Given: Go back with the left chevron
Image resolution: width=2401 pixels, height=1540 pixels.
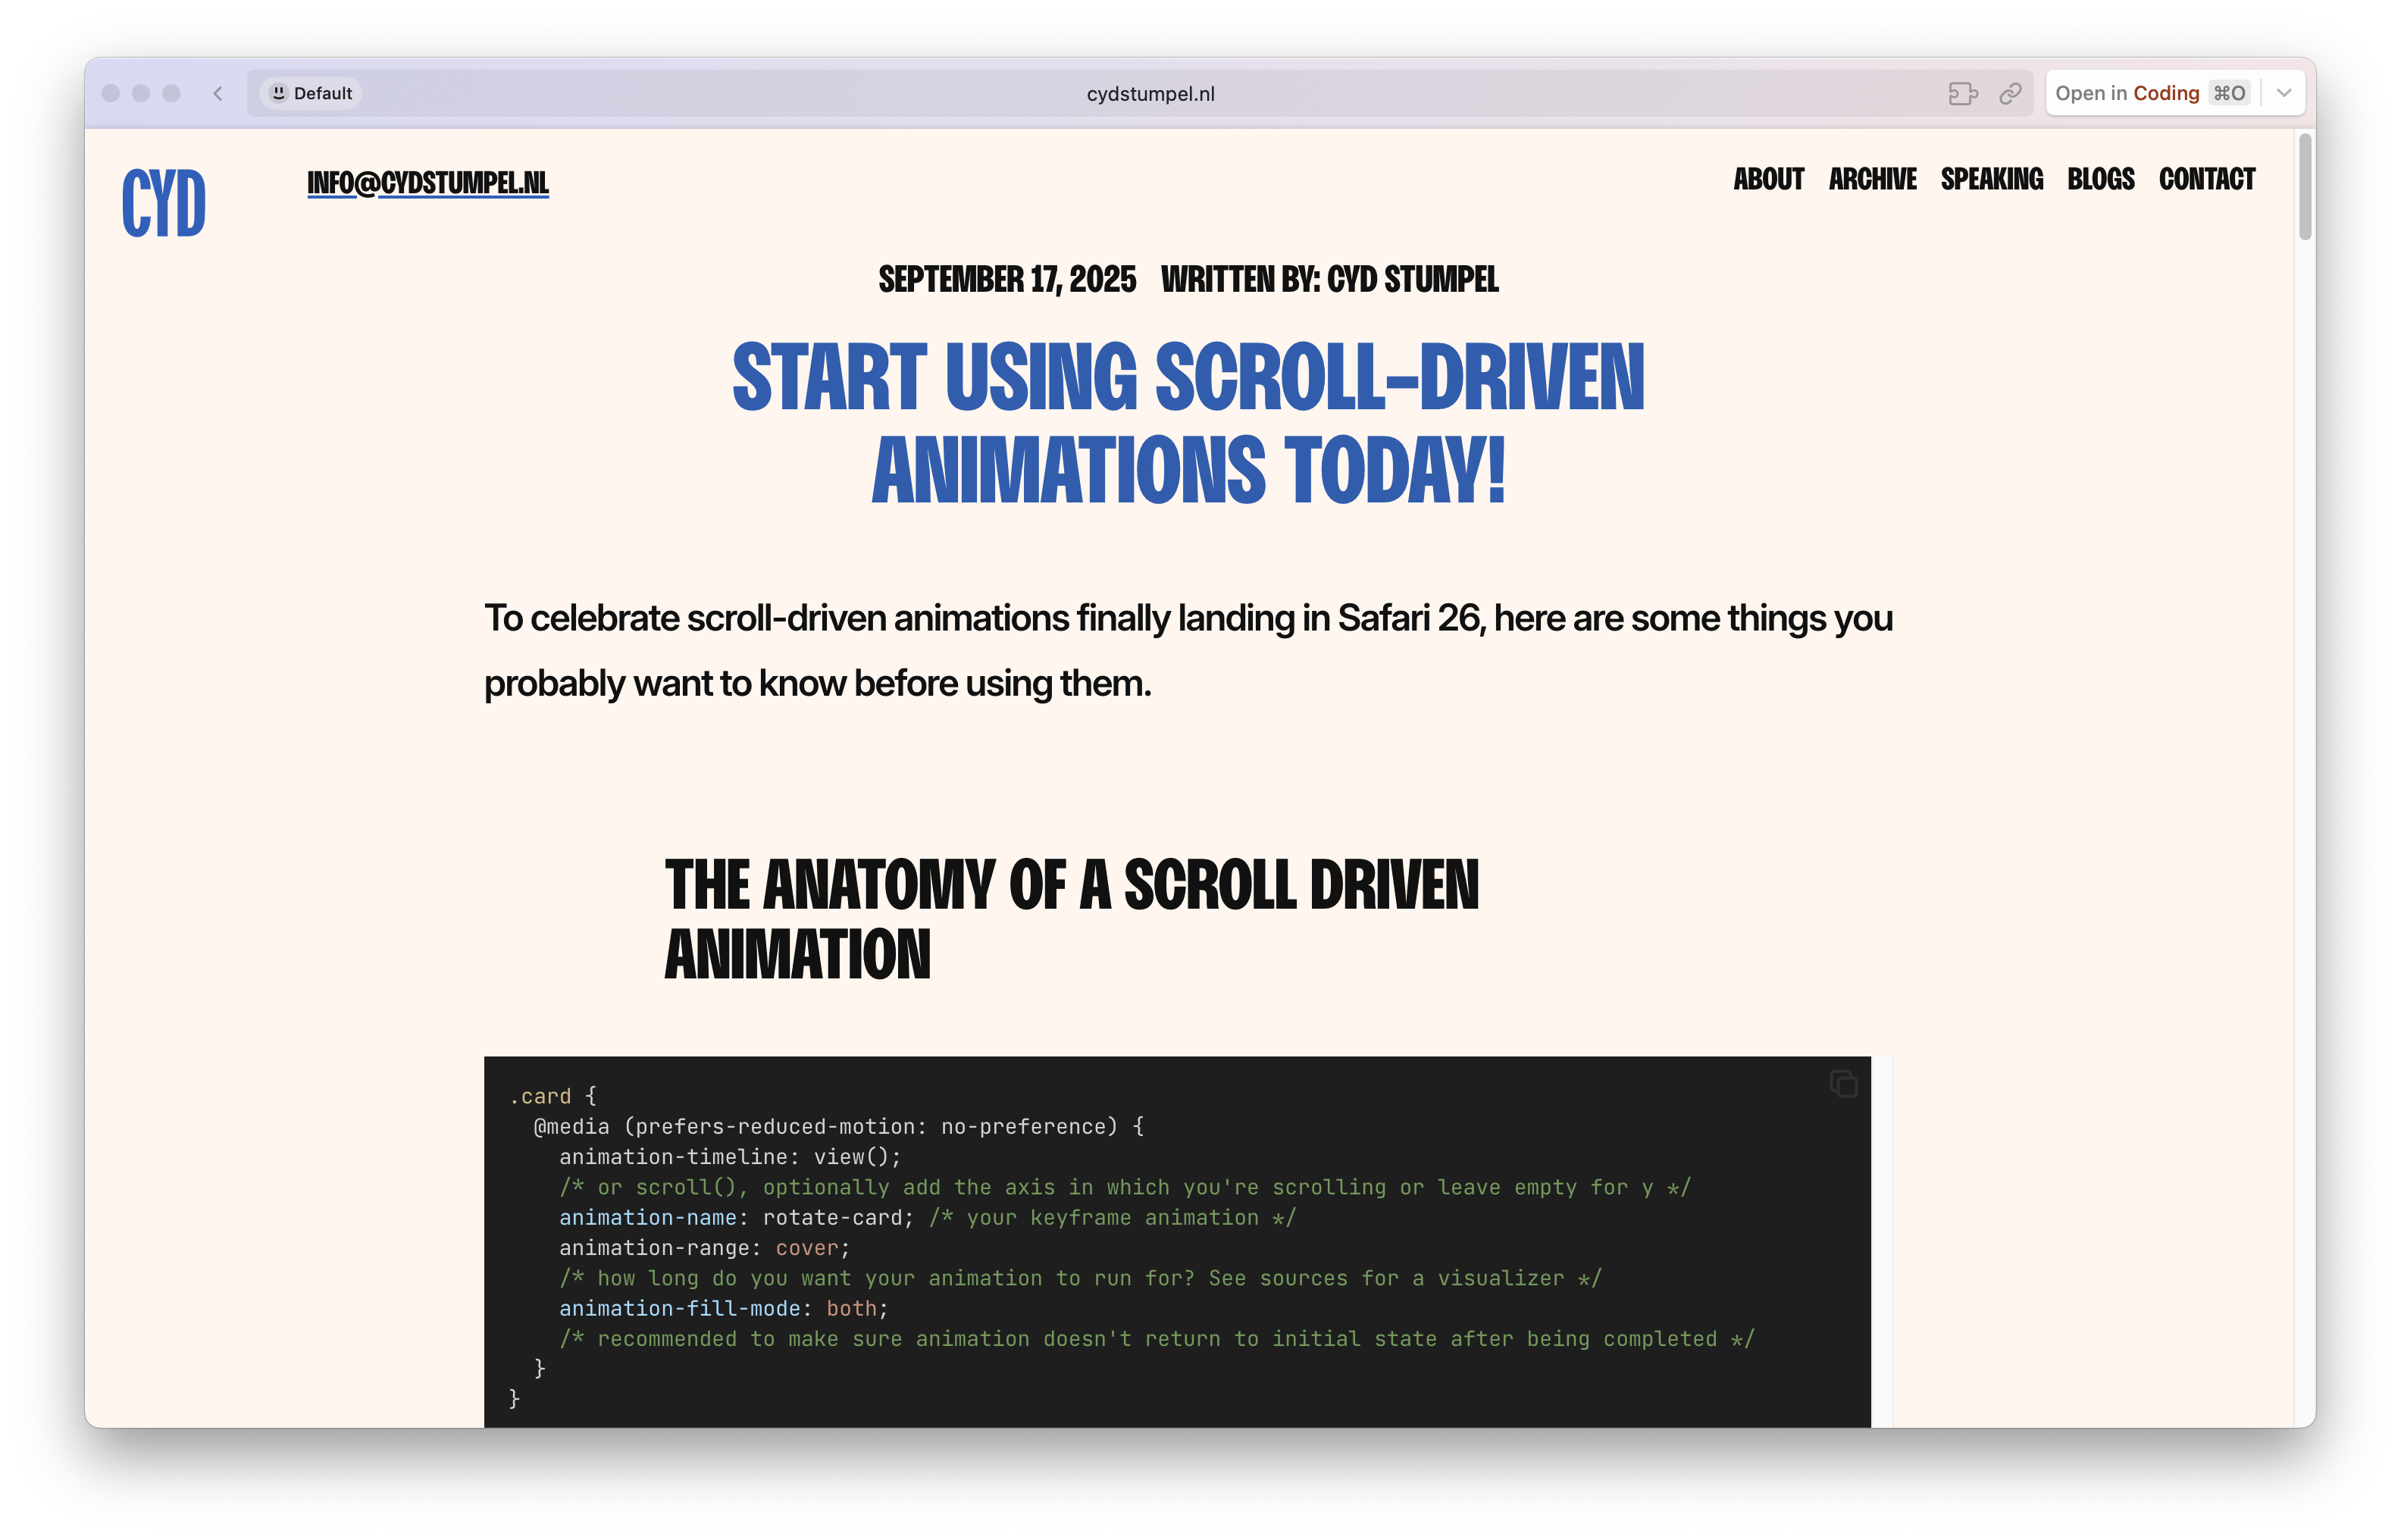Looking at the screenshot, I should pos(218,93).
